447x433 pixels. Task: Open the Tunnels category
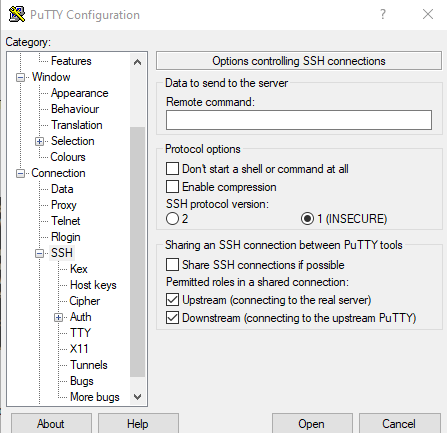(89, 365)
